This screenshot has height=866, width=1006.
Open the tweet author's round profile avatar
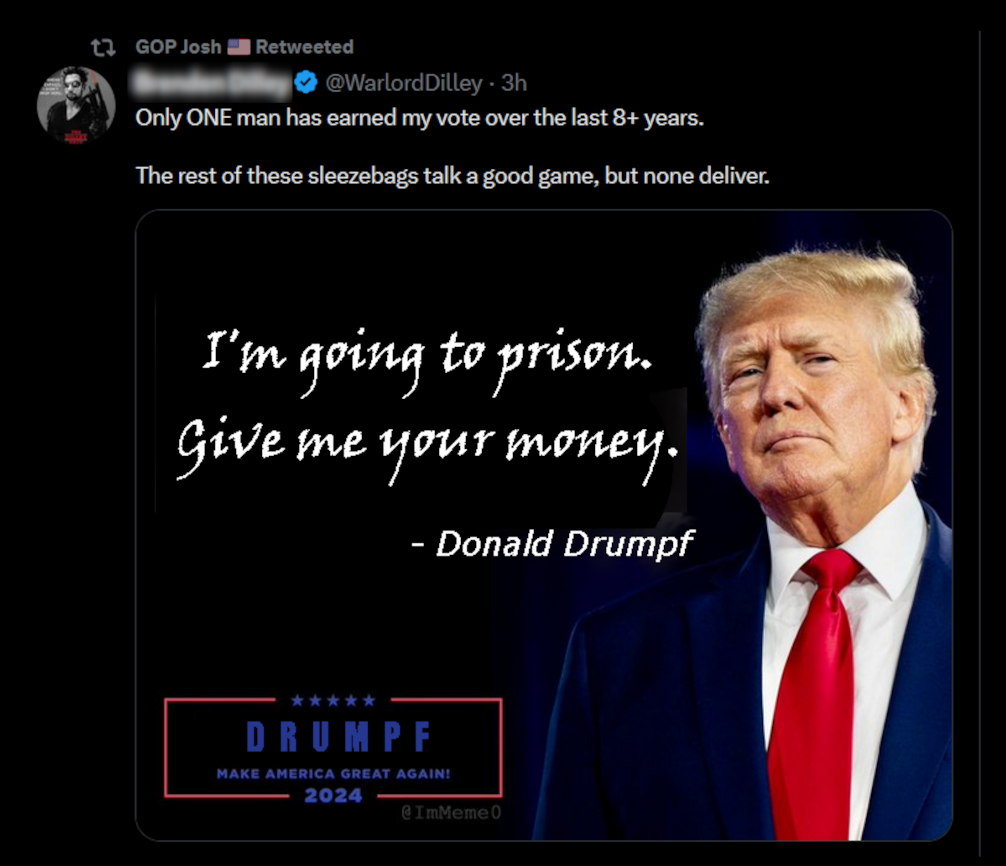coord(76,105)
